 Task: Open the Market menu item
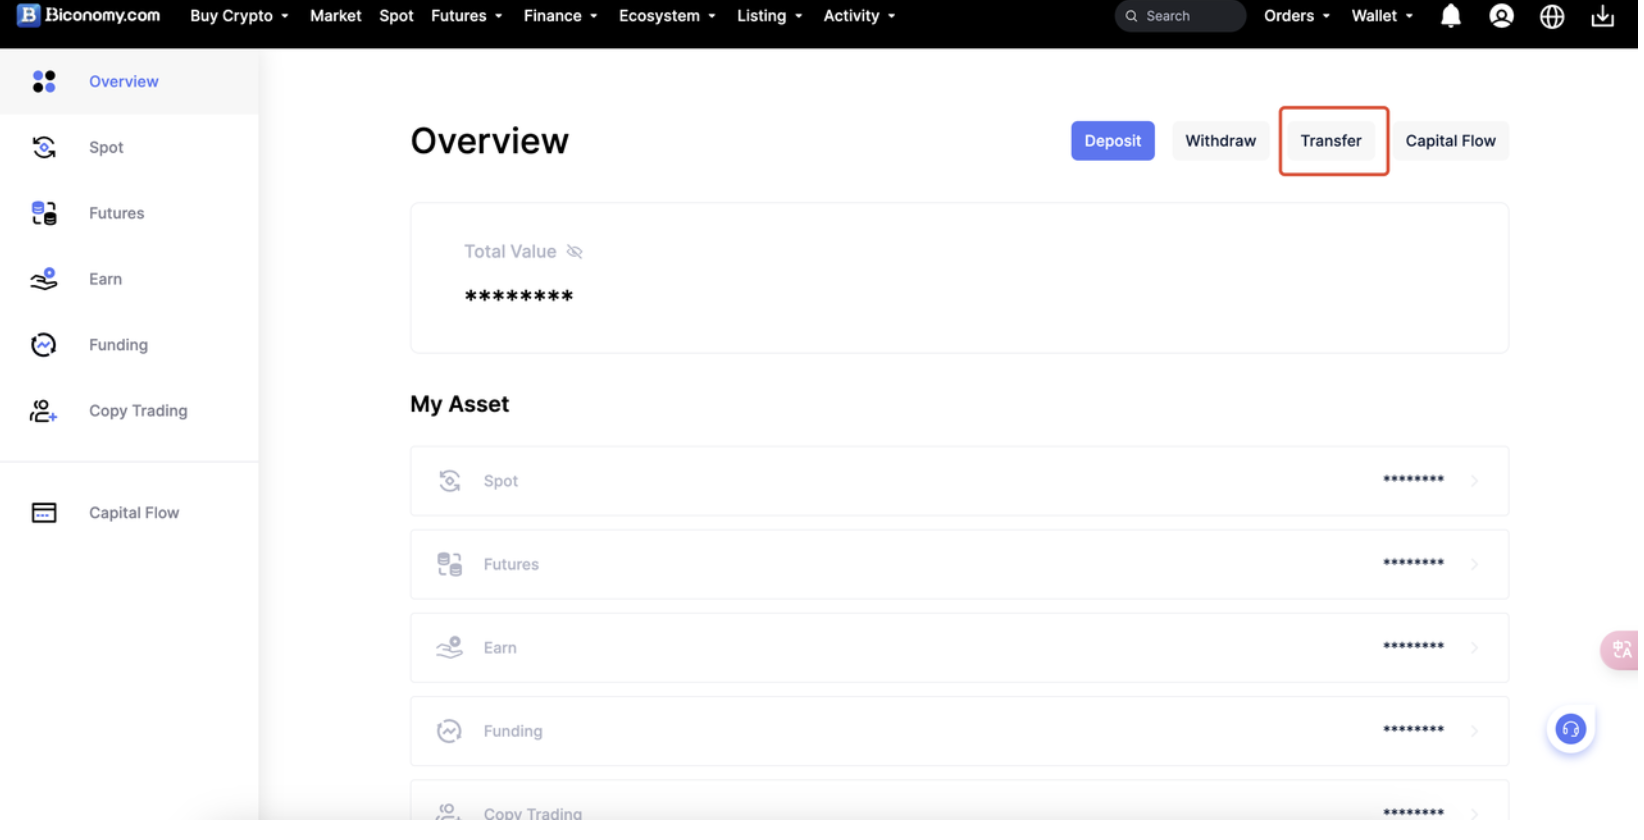tap(336, 16)
